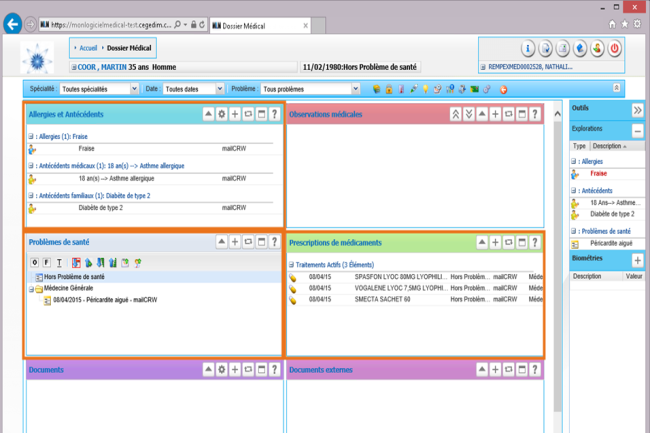Open the Spécialité dropdown
650x433 pixels.
pos(98,89)
